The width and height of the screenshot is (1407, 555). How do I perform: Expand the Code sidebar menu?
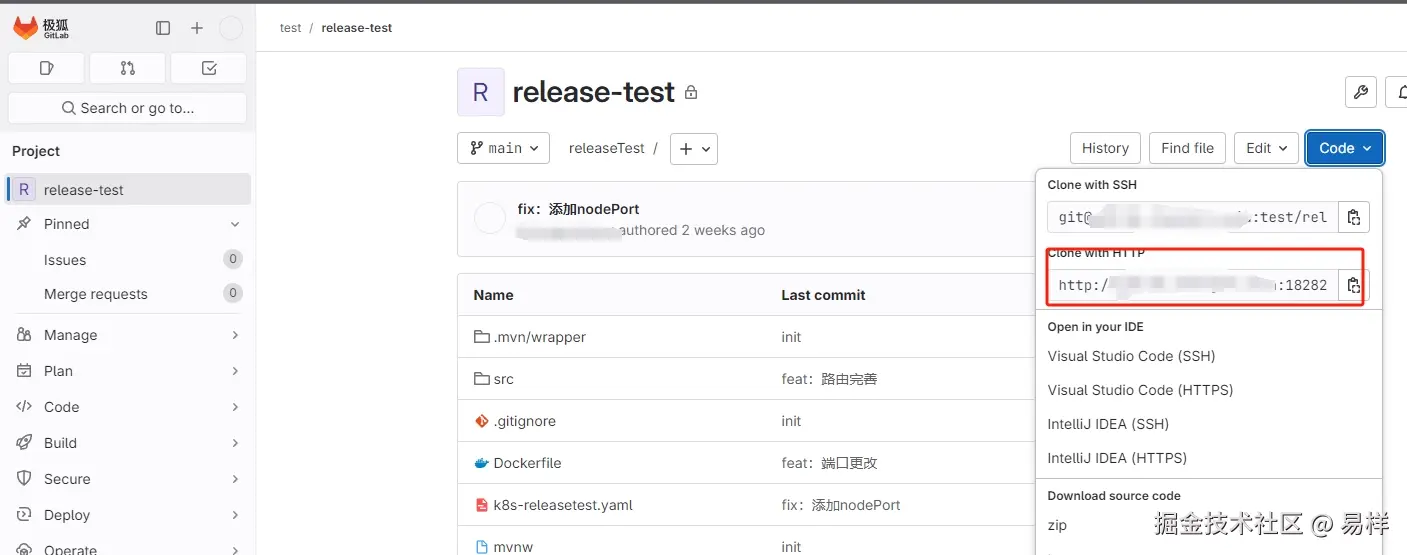tap(128, 407)
